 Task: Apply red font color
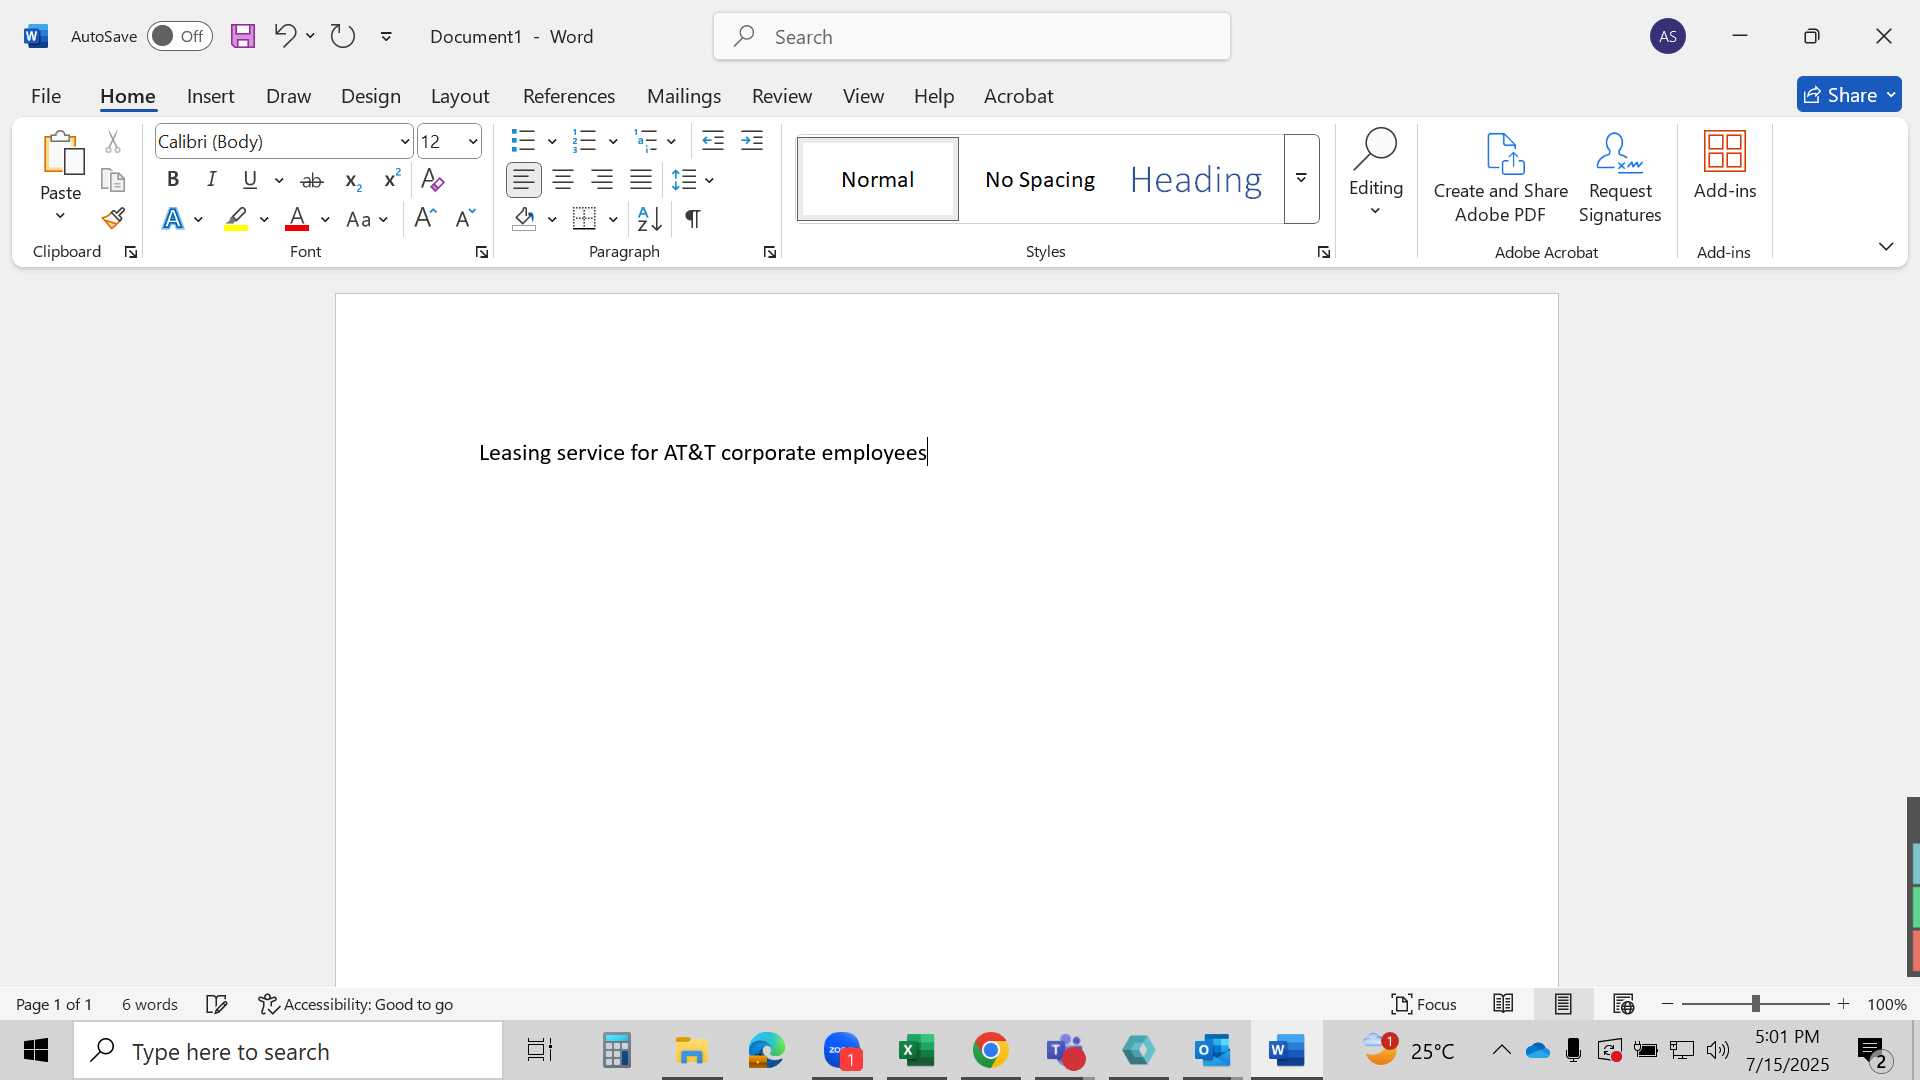[297, 219]
